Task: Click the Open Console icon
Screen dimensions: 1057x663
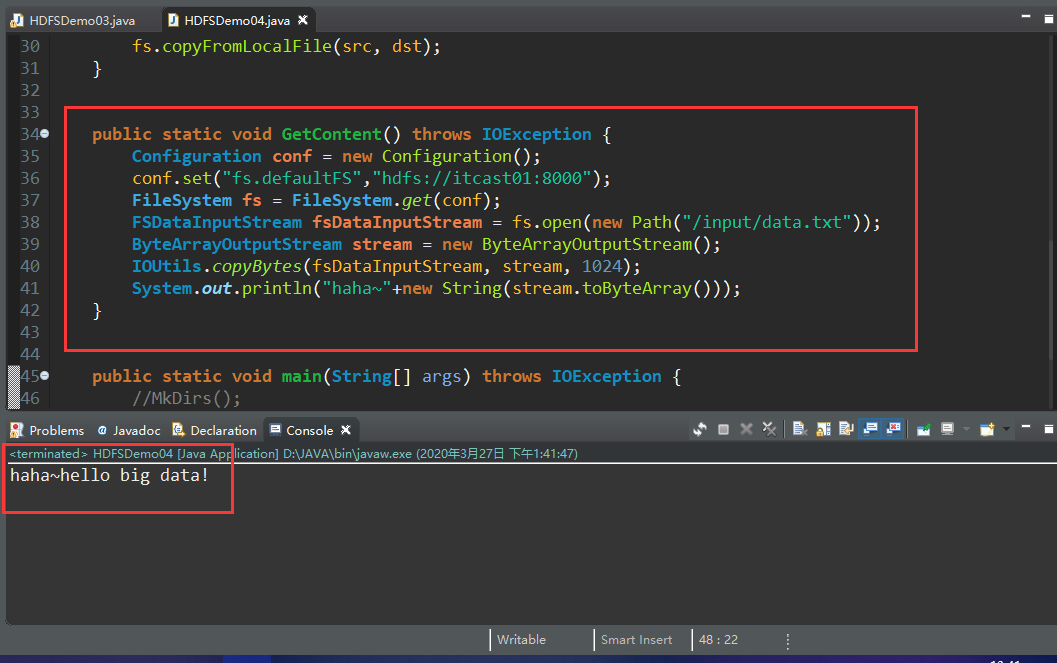Action: [x=987, y=429]
